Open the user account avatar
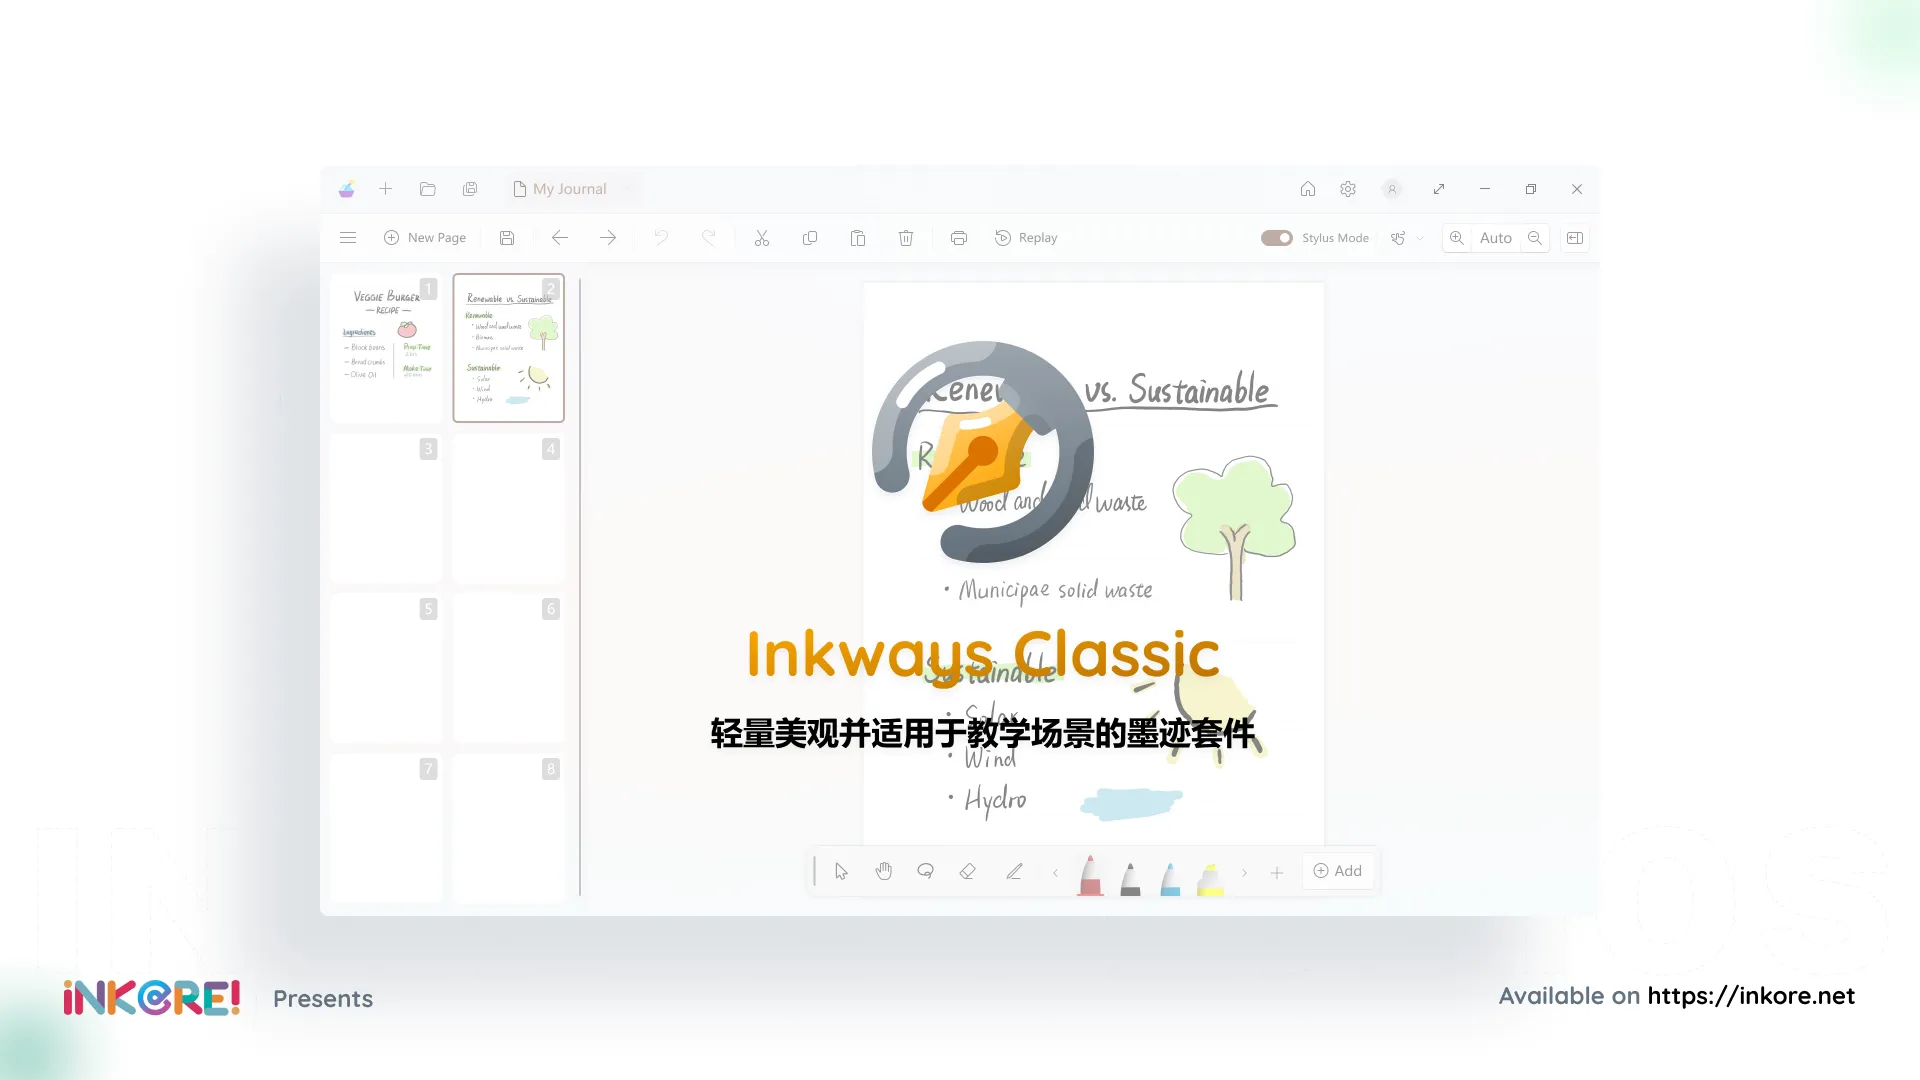This screenshot has width=1920, height=1080. click(x=1392, y=189)
